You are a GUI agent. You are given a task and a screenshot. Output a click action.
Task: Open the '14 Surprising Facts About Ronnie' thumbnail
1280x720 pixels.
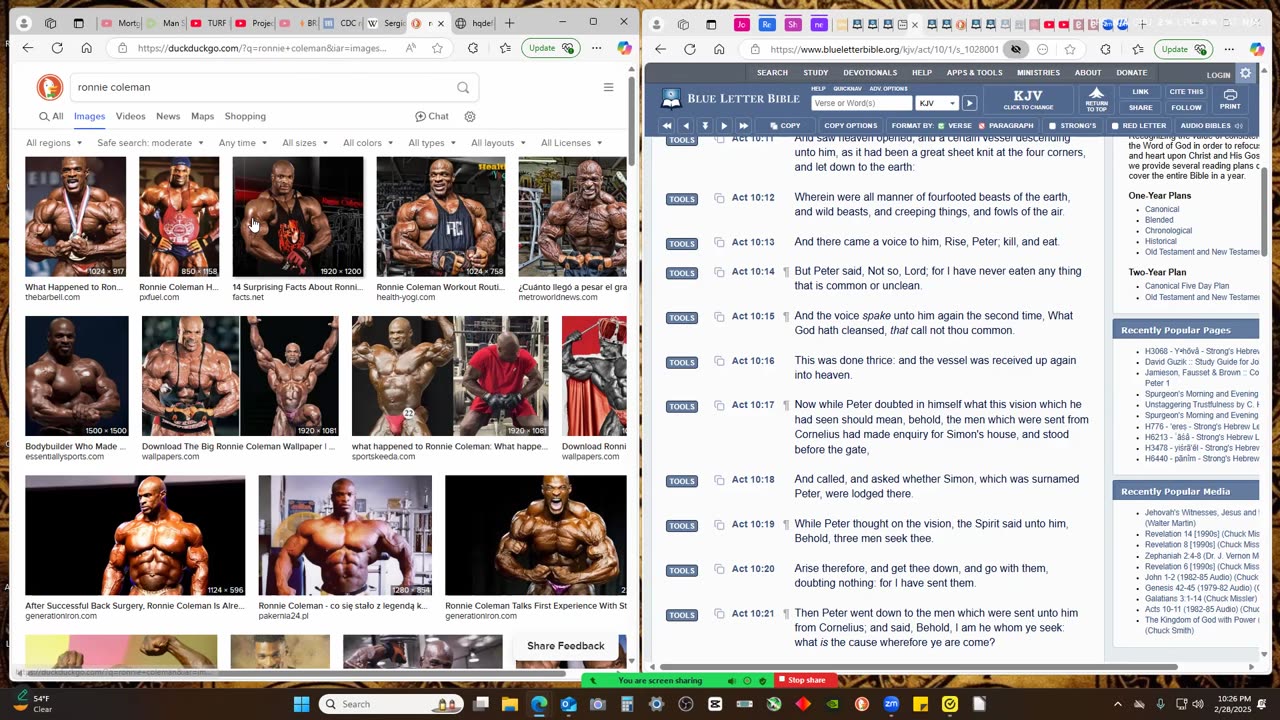tap(298, 216)
